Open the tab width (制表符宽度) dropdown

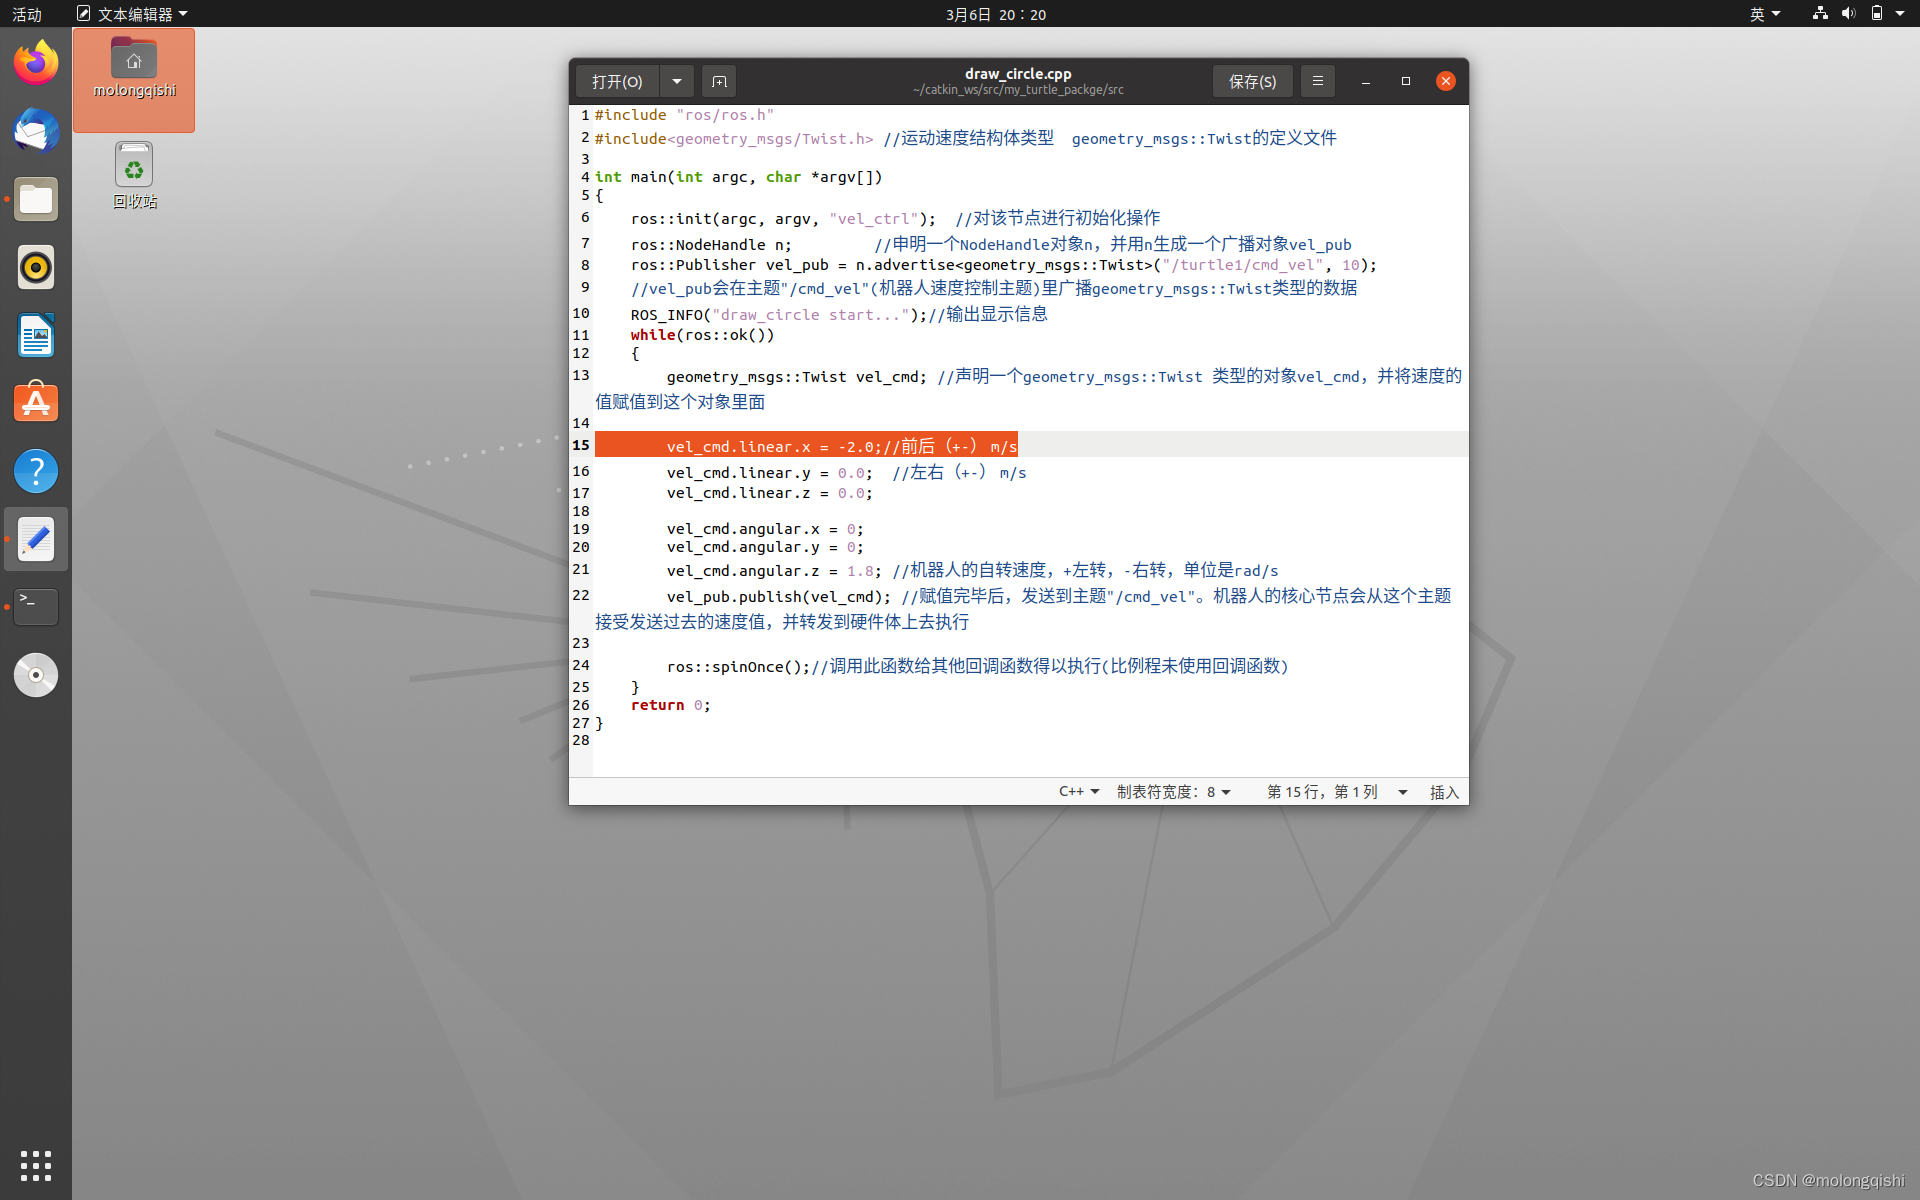[1174, 791]
